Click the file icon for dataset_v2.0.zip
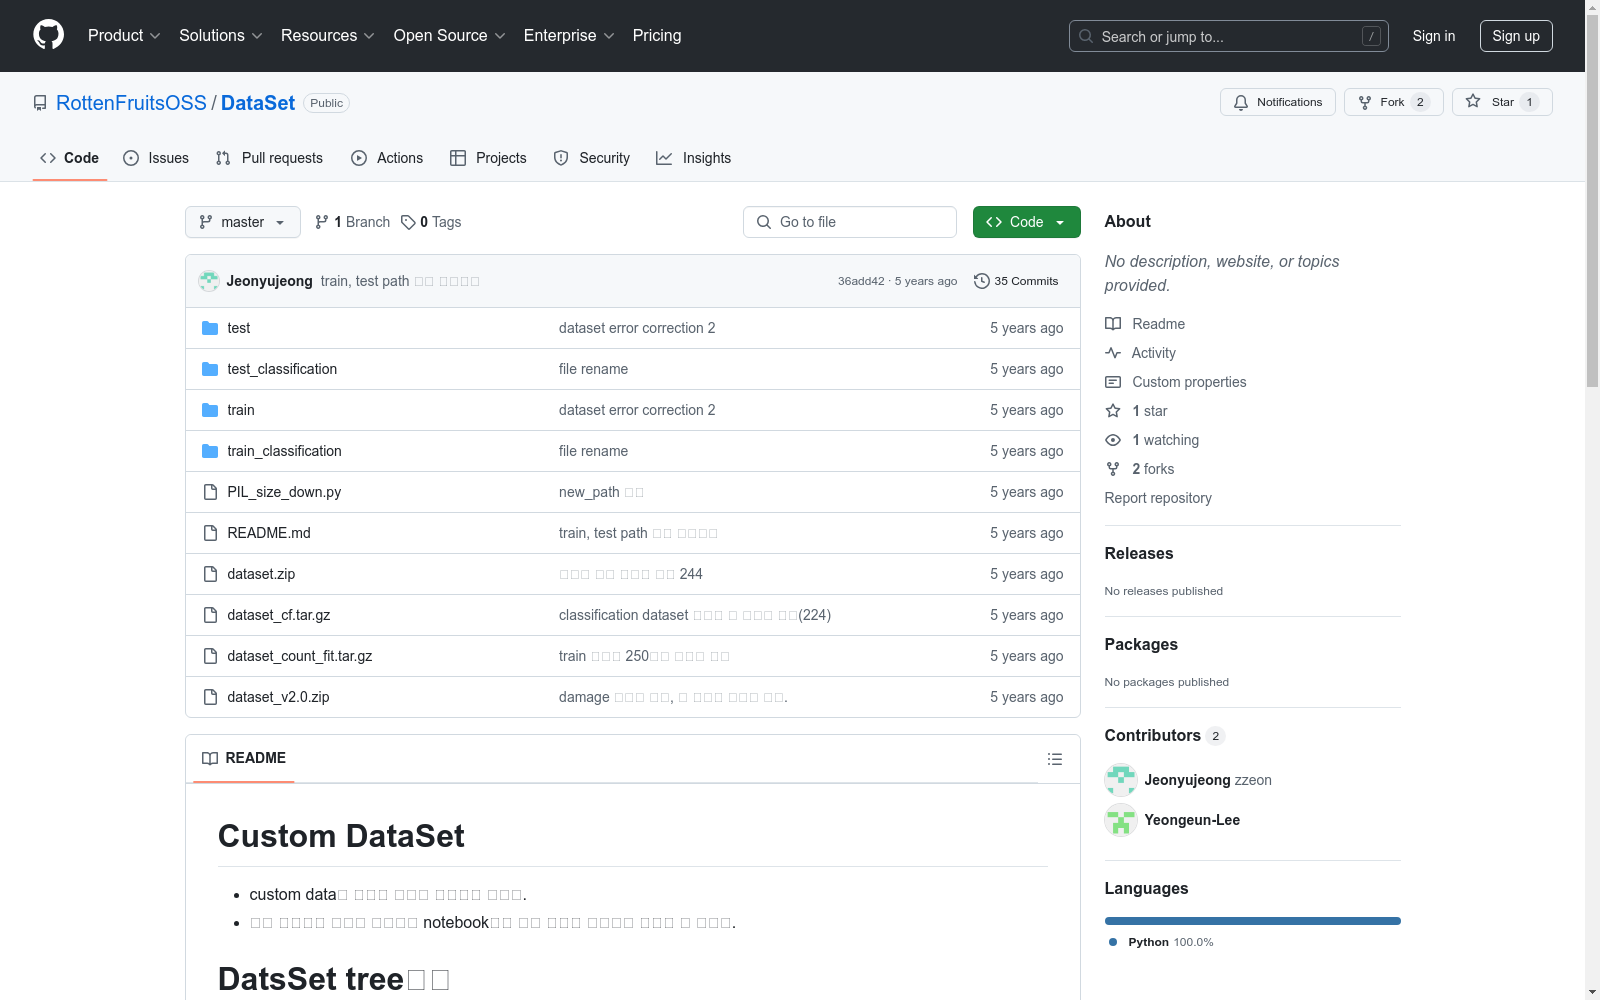This screenshot has height=1000, width=1600. [x=210, y=697]
